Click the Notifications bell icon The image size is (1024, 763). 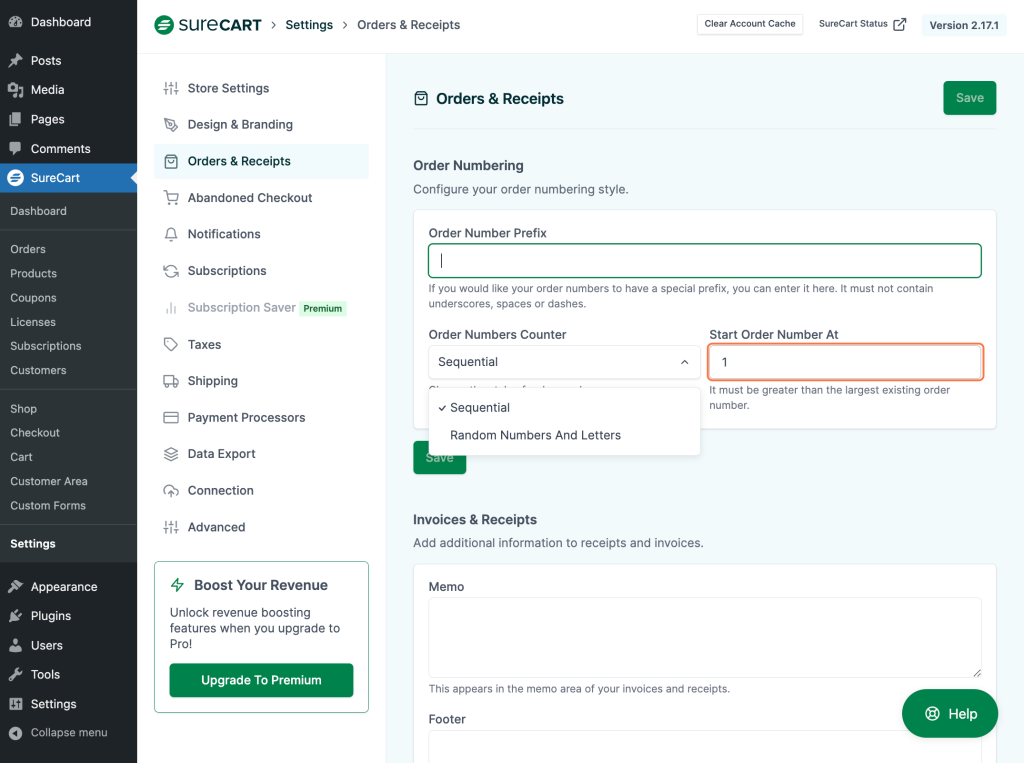click(x=171, y=234)
